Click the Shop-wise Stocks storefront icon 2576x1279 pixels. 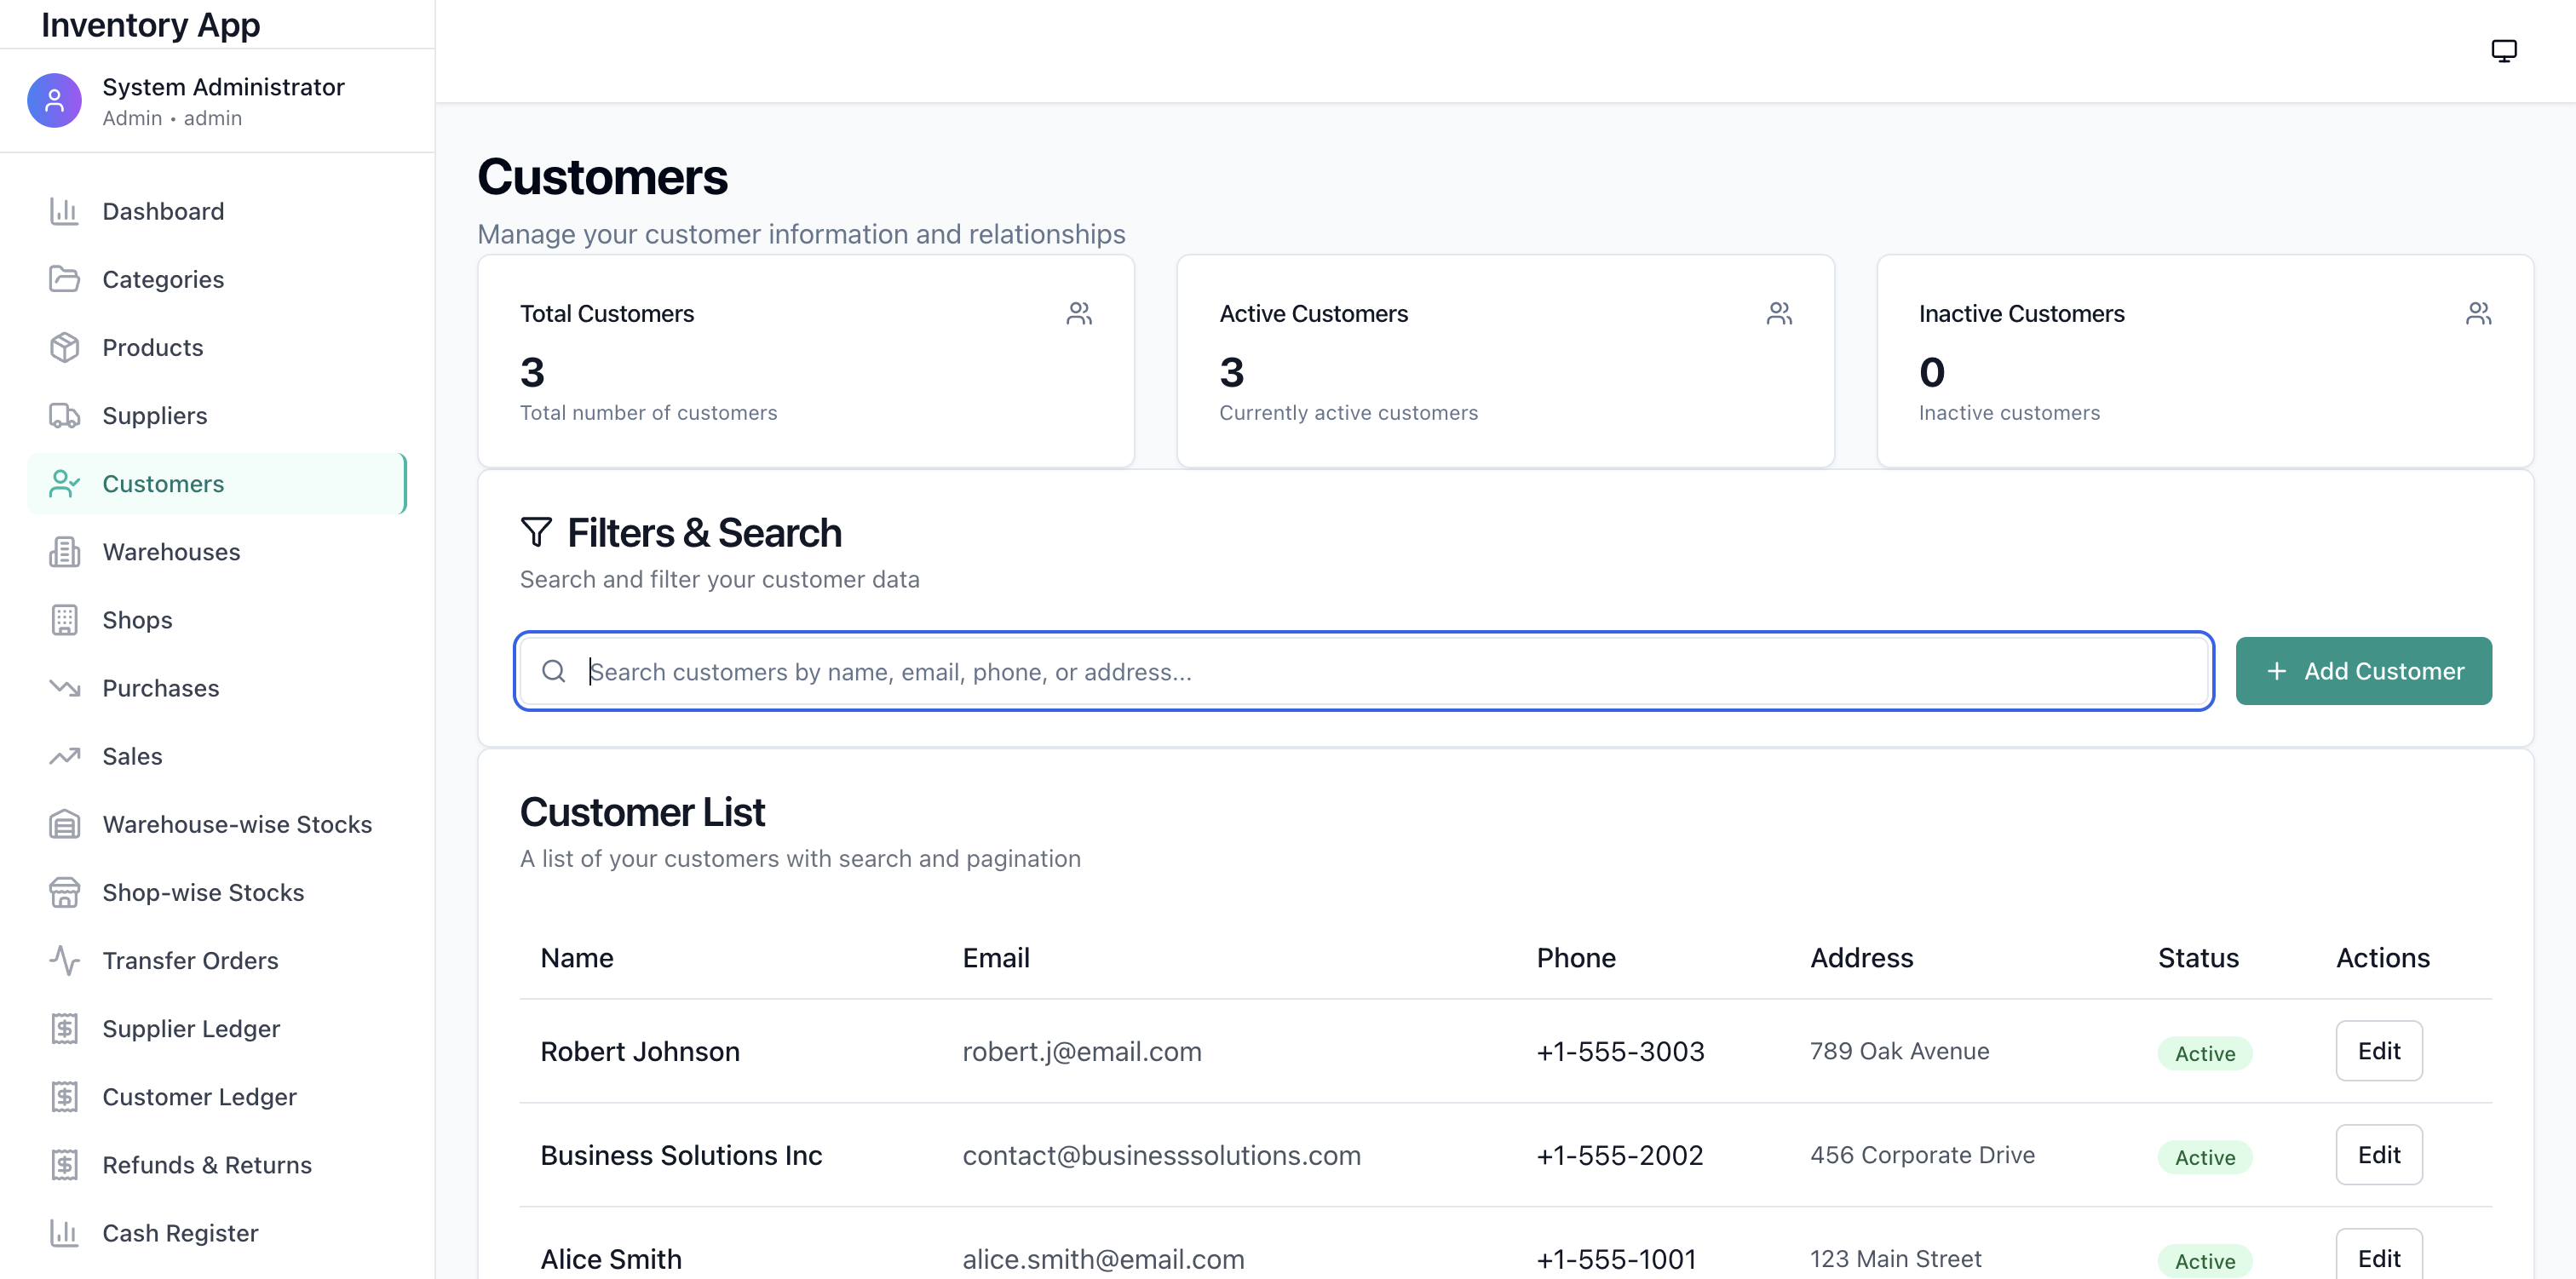64,892
